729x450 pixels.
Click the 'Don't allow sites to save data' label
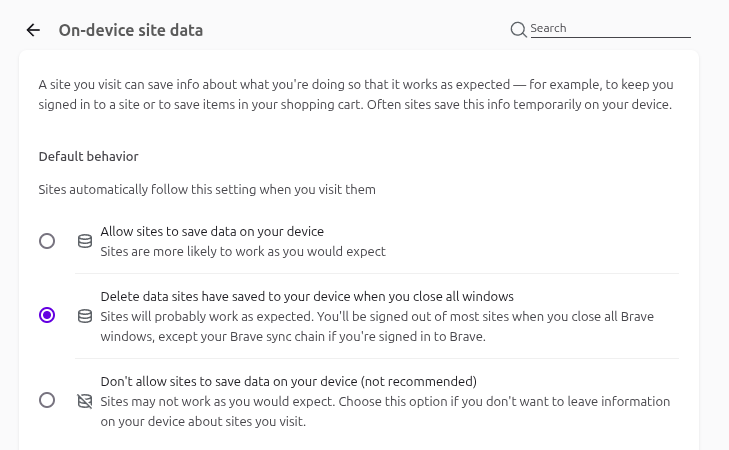(288, 382)
